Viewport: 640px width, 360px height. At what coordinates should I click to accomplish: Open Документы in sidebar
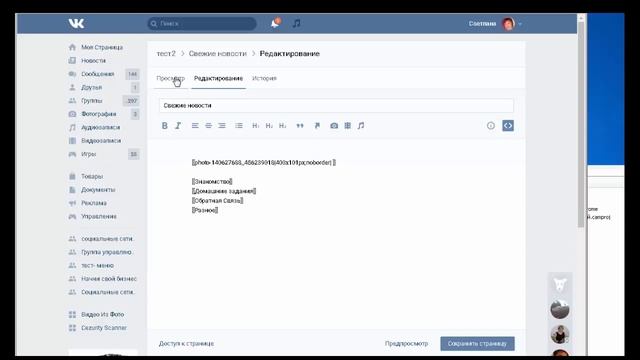coord(98,190)
